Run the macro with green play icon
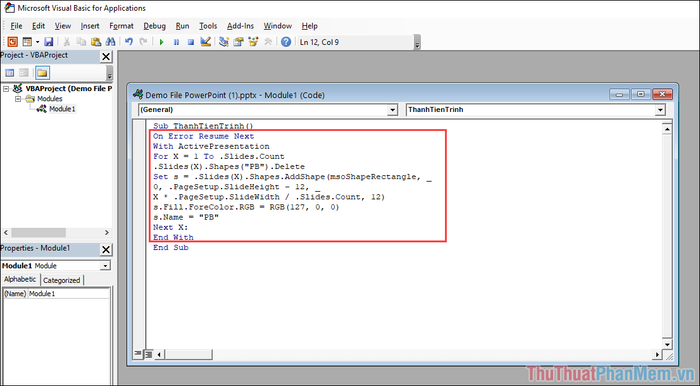700x386 pixels. pyautogui.click(x=162, y=42)
